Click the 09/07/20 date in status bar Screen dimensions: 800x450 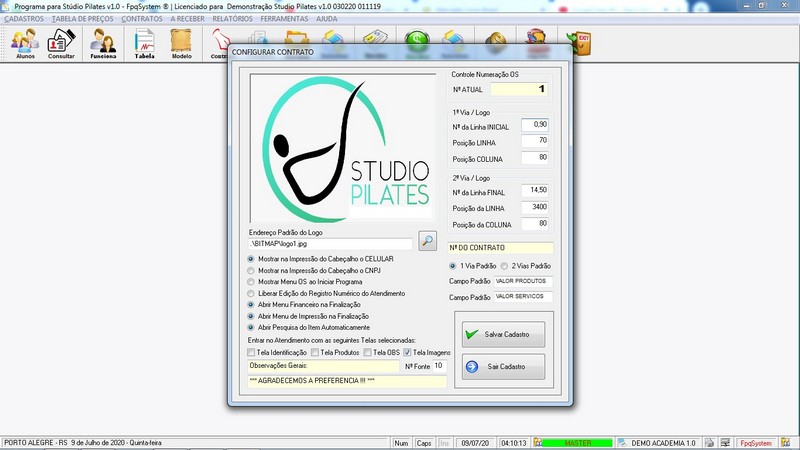(475, 443)
